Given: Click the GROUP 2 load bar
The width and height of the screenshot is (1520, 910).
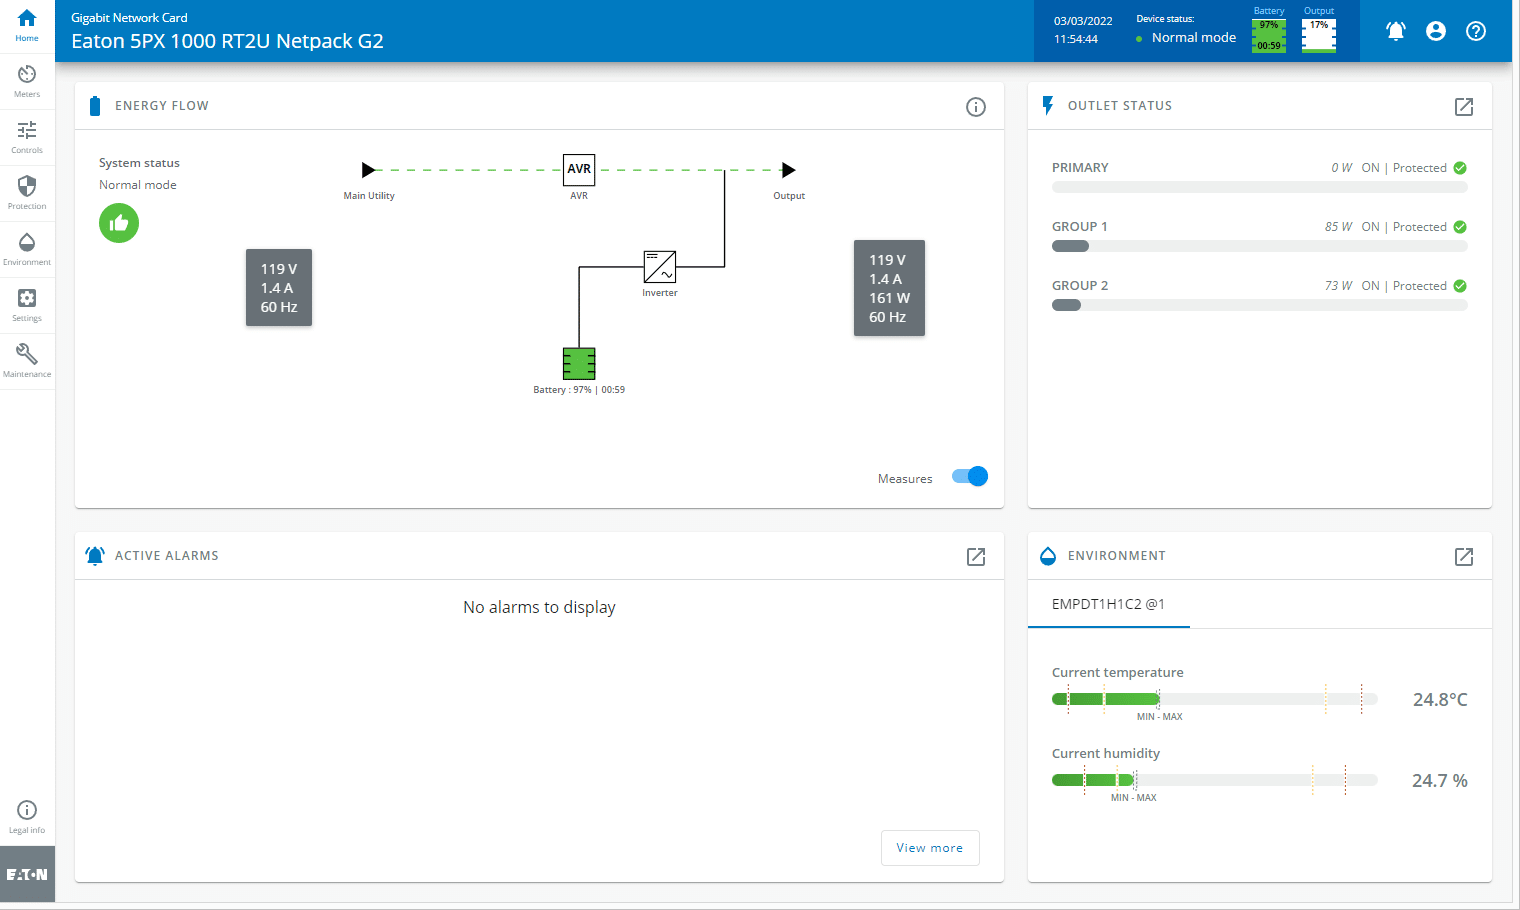Looking at the screenshot, I should point(1260,305).
